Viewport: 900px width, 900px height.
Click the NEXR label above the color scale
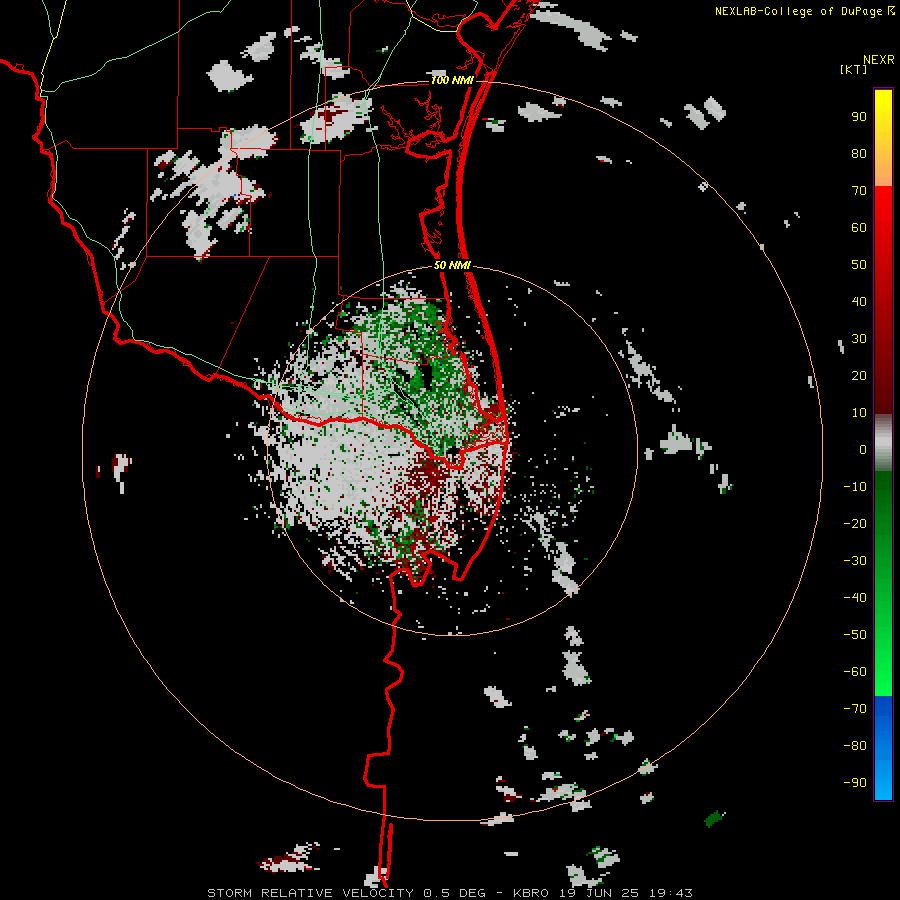coord(879,60)
